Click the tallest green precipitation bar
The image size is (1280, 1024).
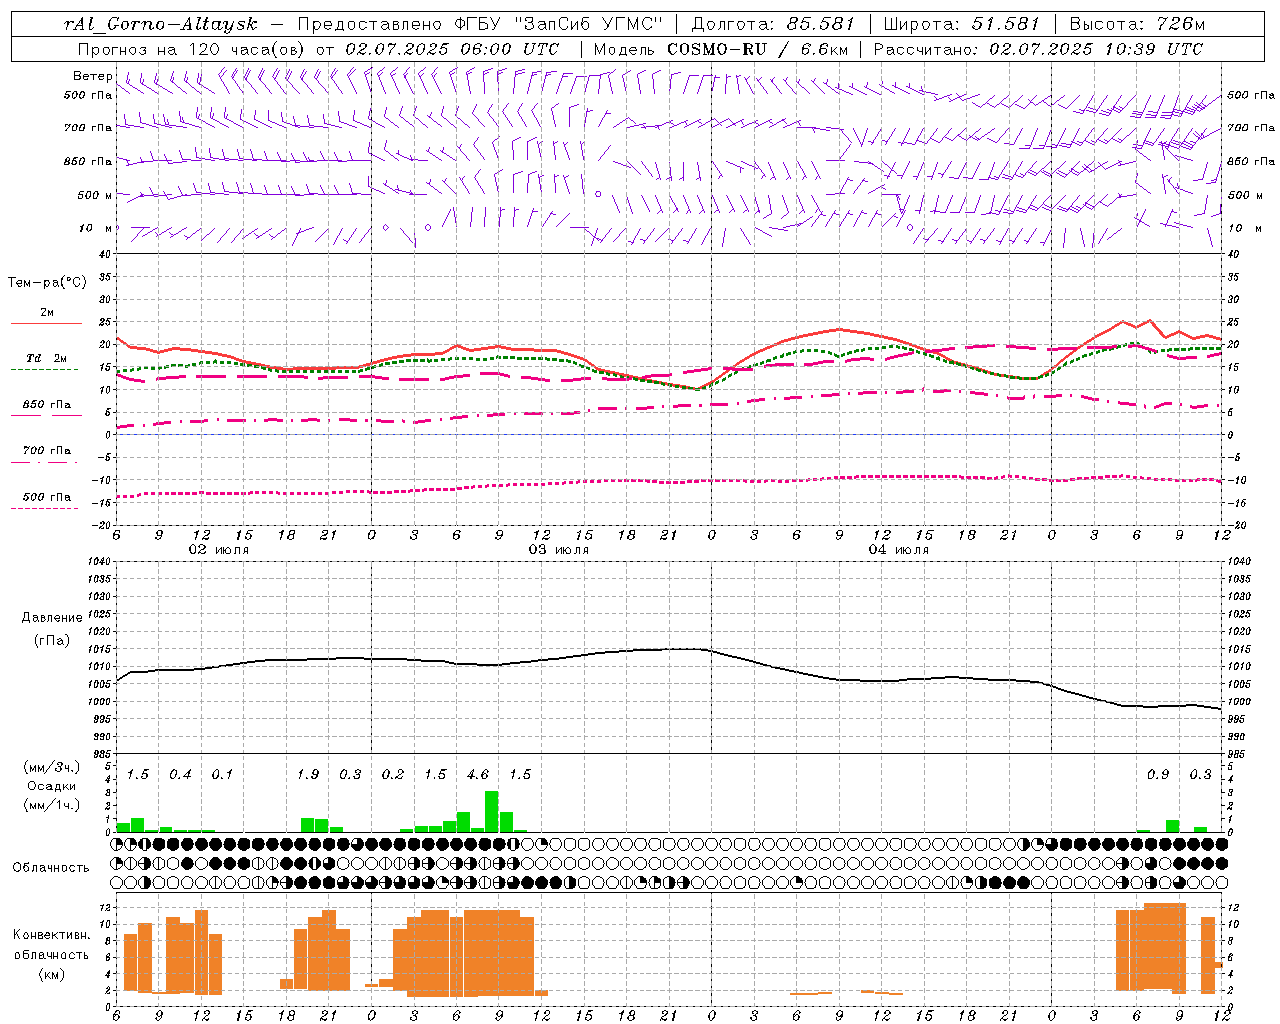coord(491,811)
